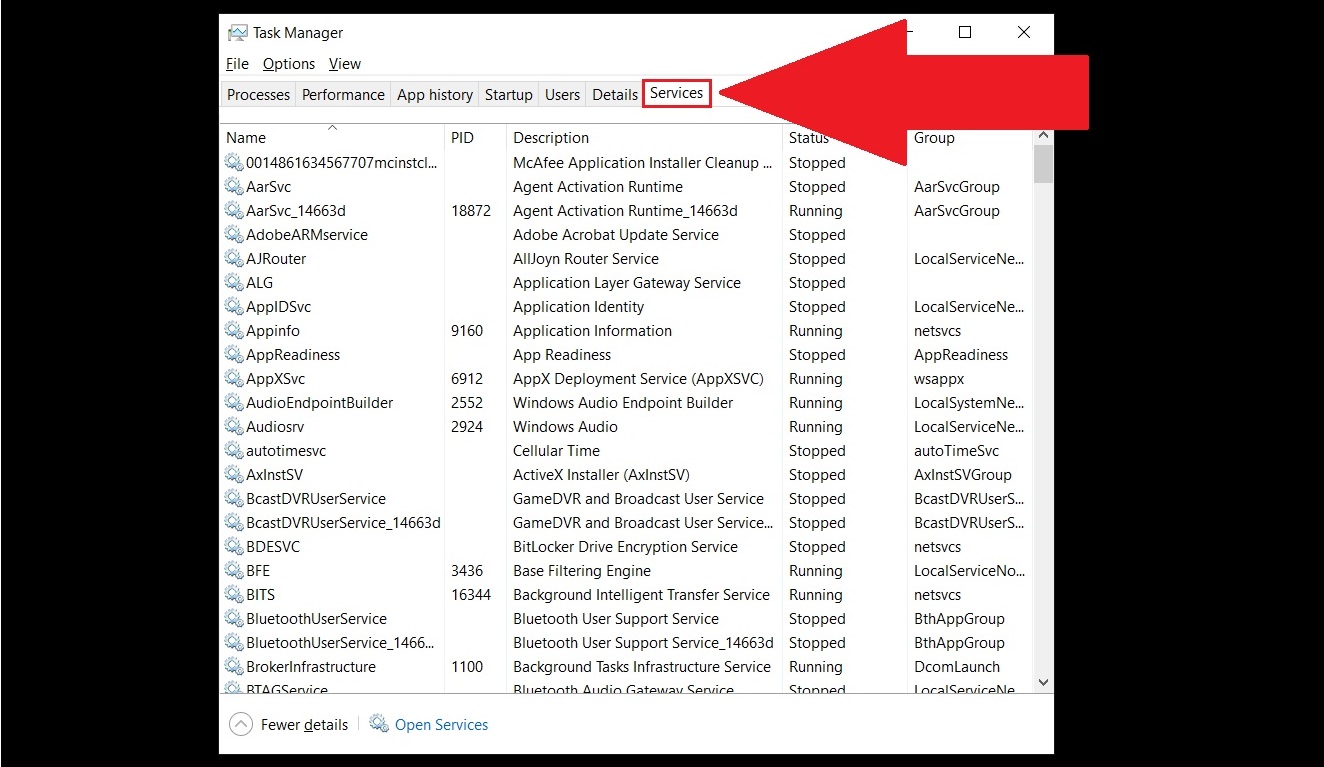Click 'Base Filtering Engine' description

pyautogui.click(x=582, y=570)
